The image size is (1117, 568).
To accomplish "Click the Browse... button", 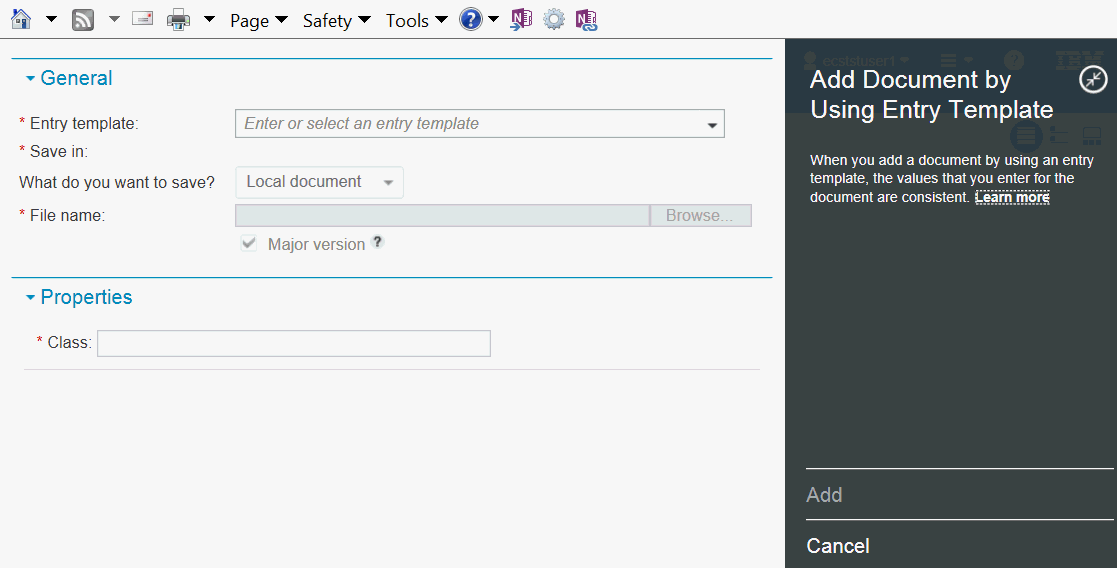I will coord(700,215).
